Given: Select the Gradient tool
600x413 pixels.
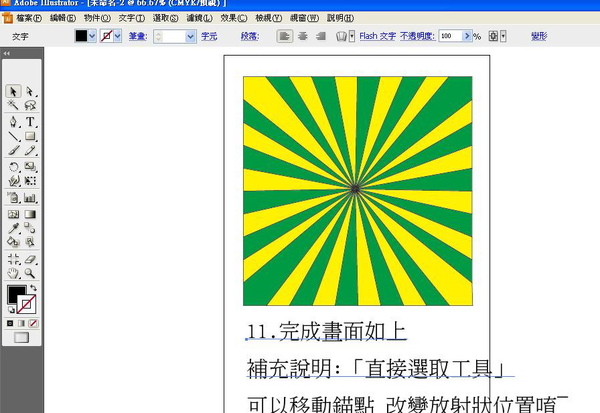Looking at the screenshot, I should 30,214.
